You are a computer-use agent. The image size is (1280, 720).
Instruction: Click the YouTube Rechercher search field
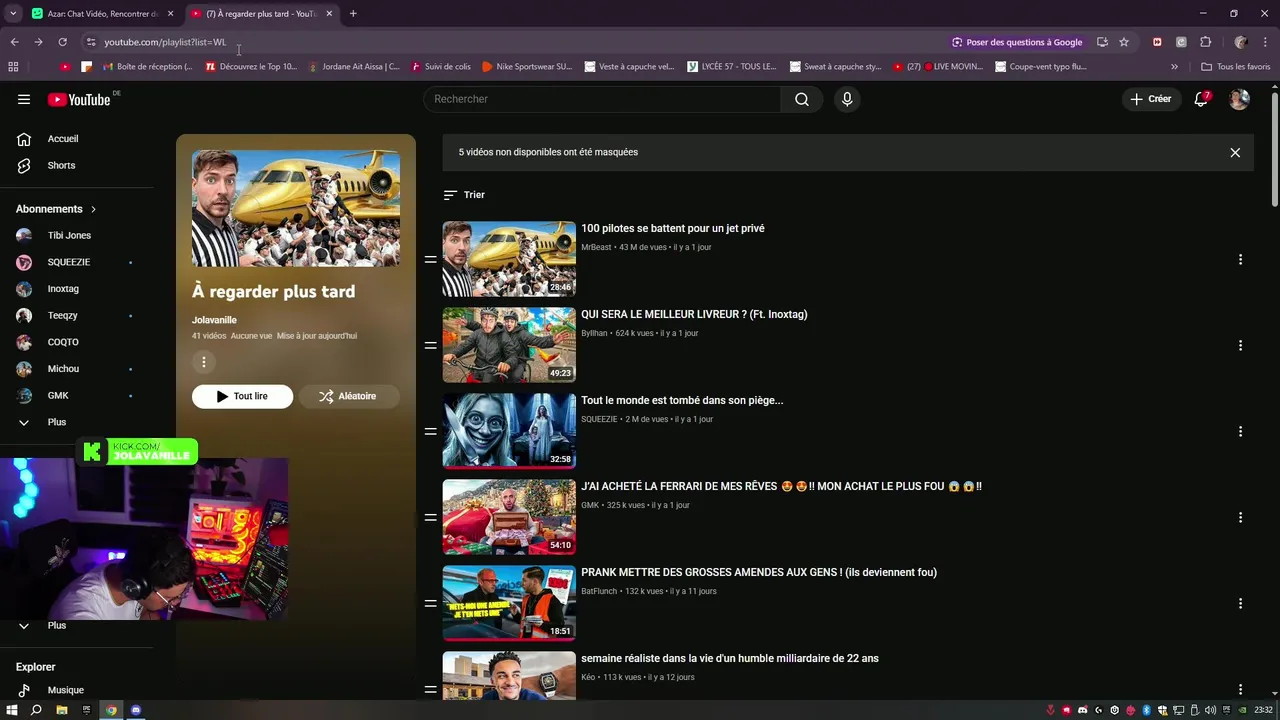point(603,99)
